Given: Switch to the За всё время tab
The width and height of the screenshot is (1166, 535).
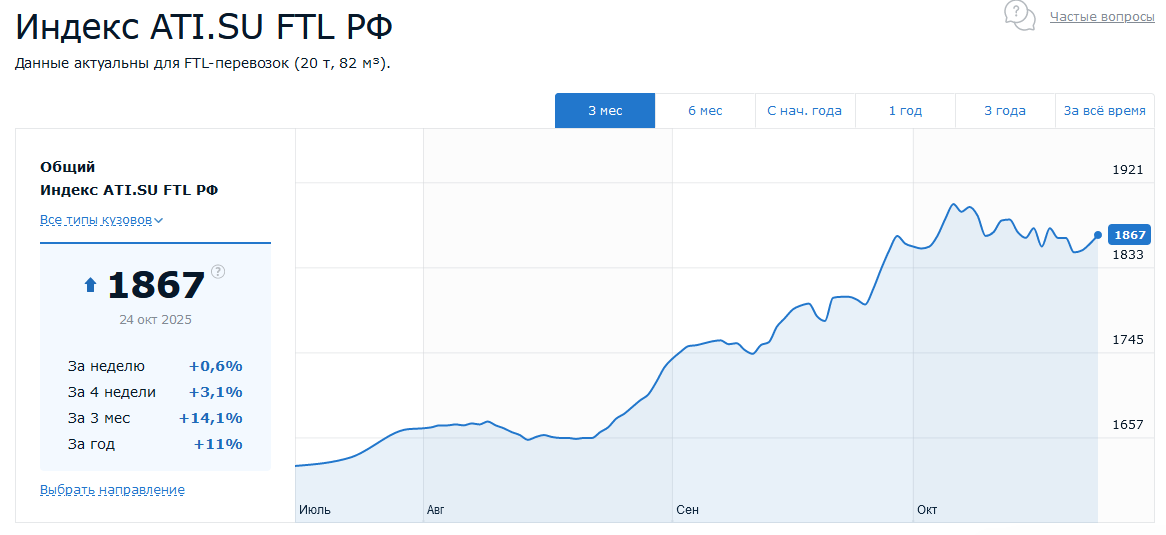Looking at the screenshot, I should click(1104, 111).
